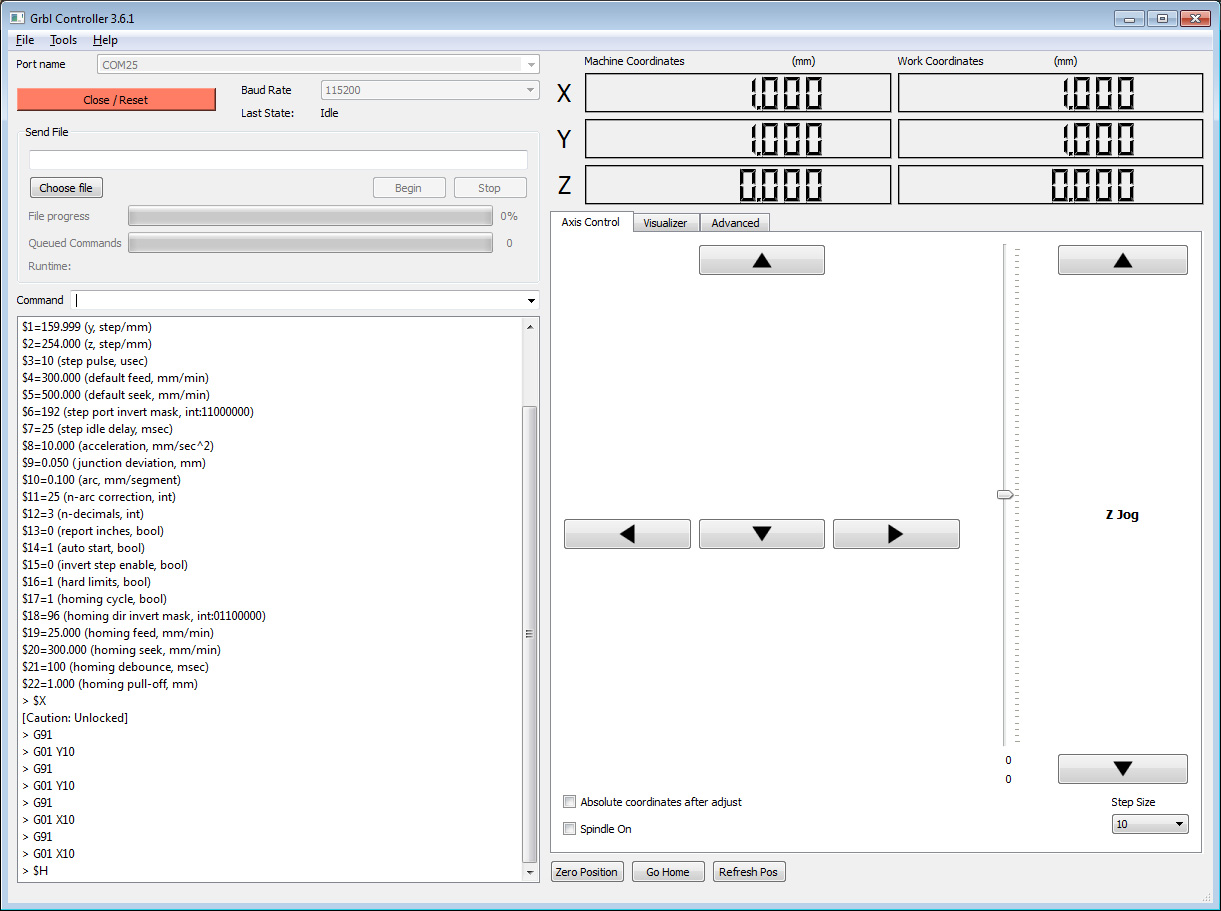1221x911 pixels.
Task: Expand the Command history dropdown arrow
Action: coord(530,301)
